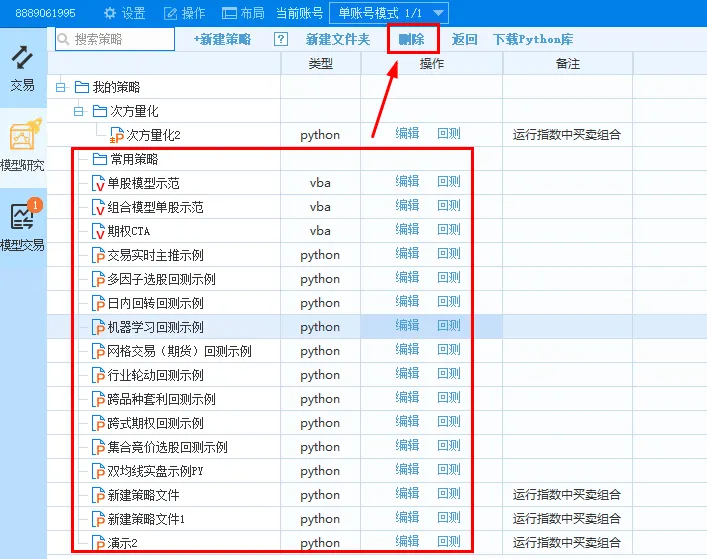Viewport: 707px width, 559px height.
Task: Click the 常用策略 folder icon
Action: coord(99,159)
